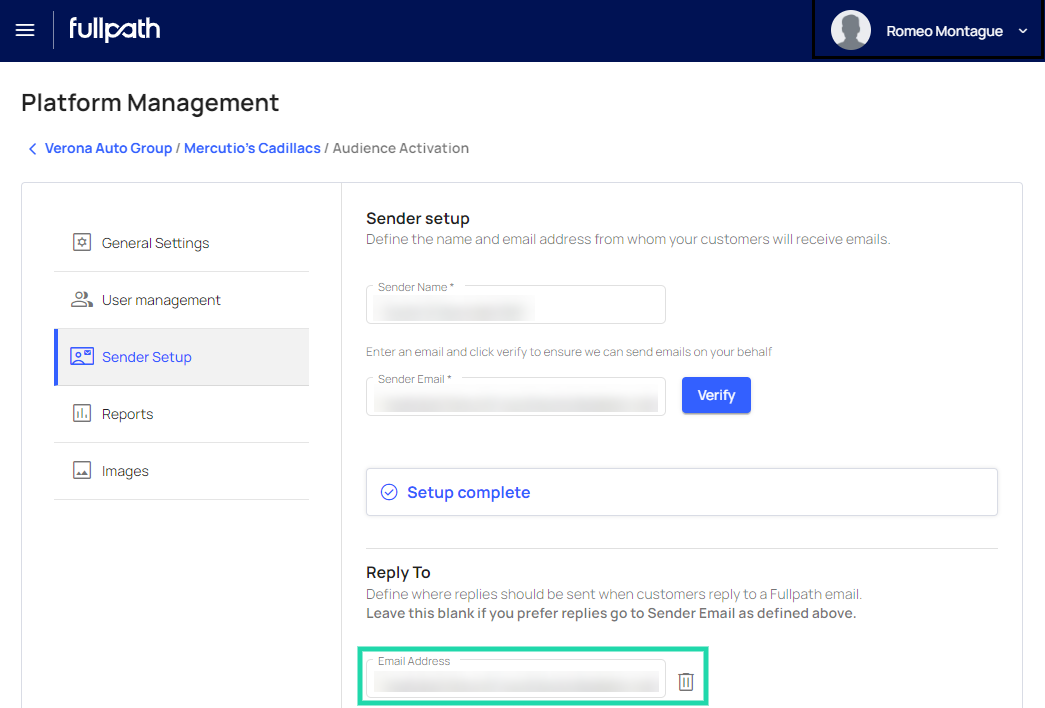This screenshot has height=708, width=1045.
Task: Expand the user account dropdown chevron
Action: [x=1022, y=31]
